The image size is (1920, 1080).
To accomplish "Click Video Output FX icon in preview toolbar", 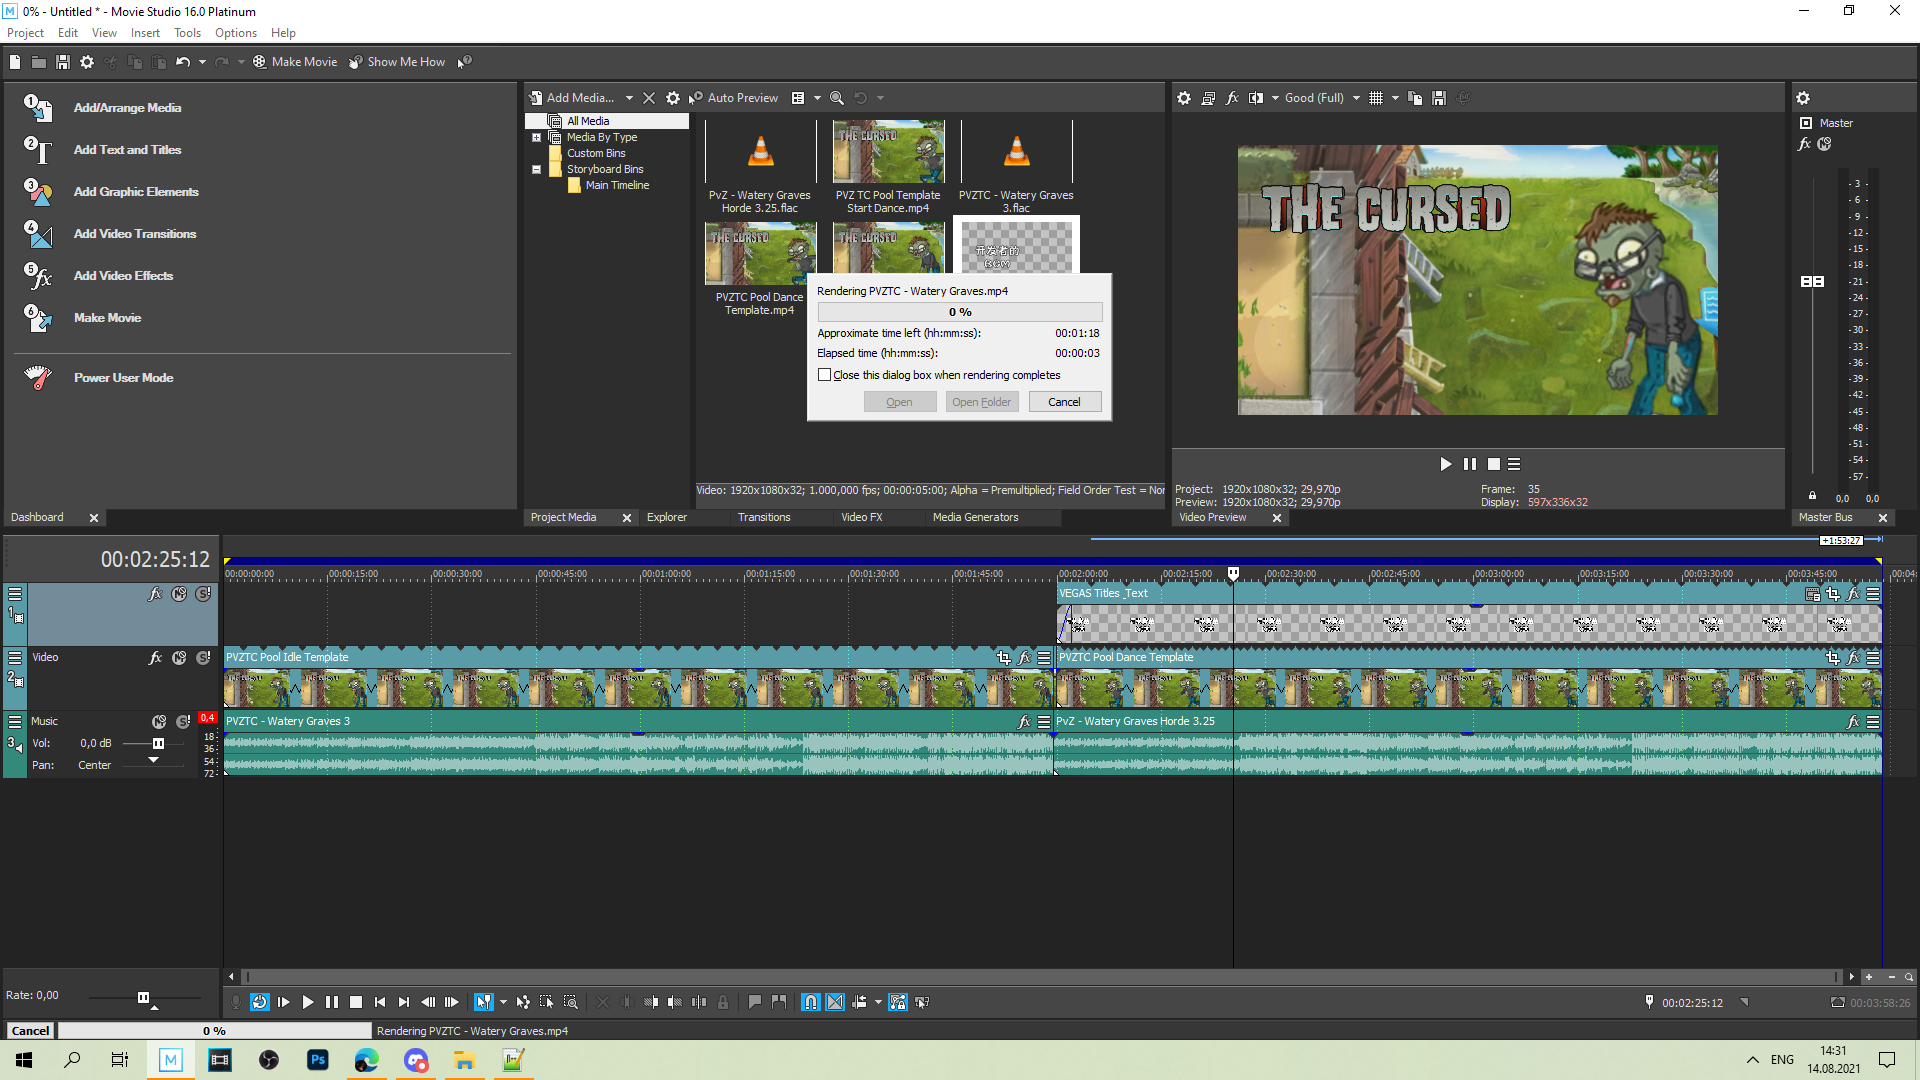I will click(1232, 98).
